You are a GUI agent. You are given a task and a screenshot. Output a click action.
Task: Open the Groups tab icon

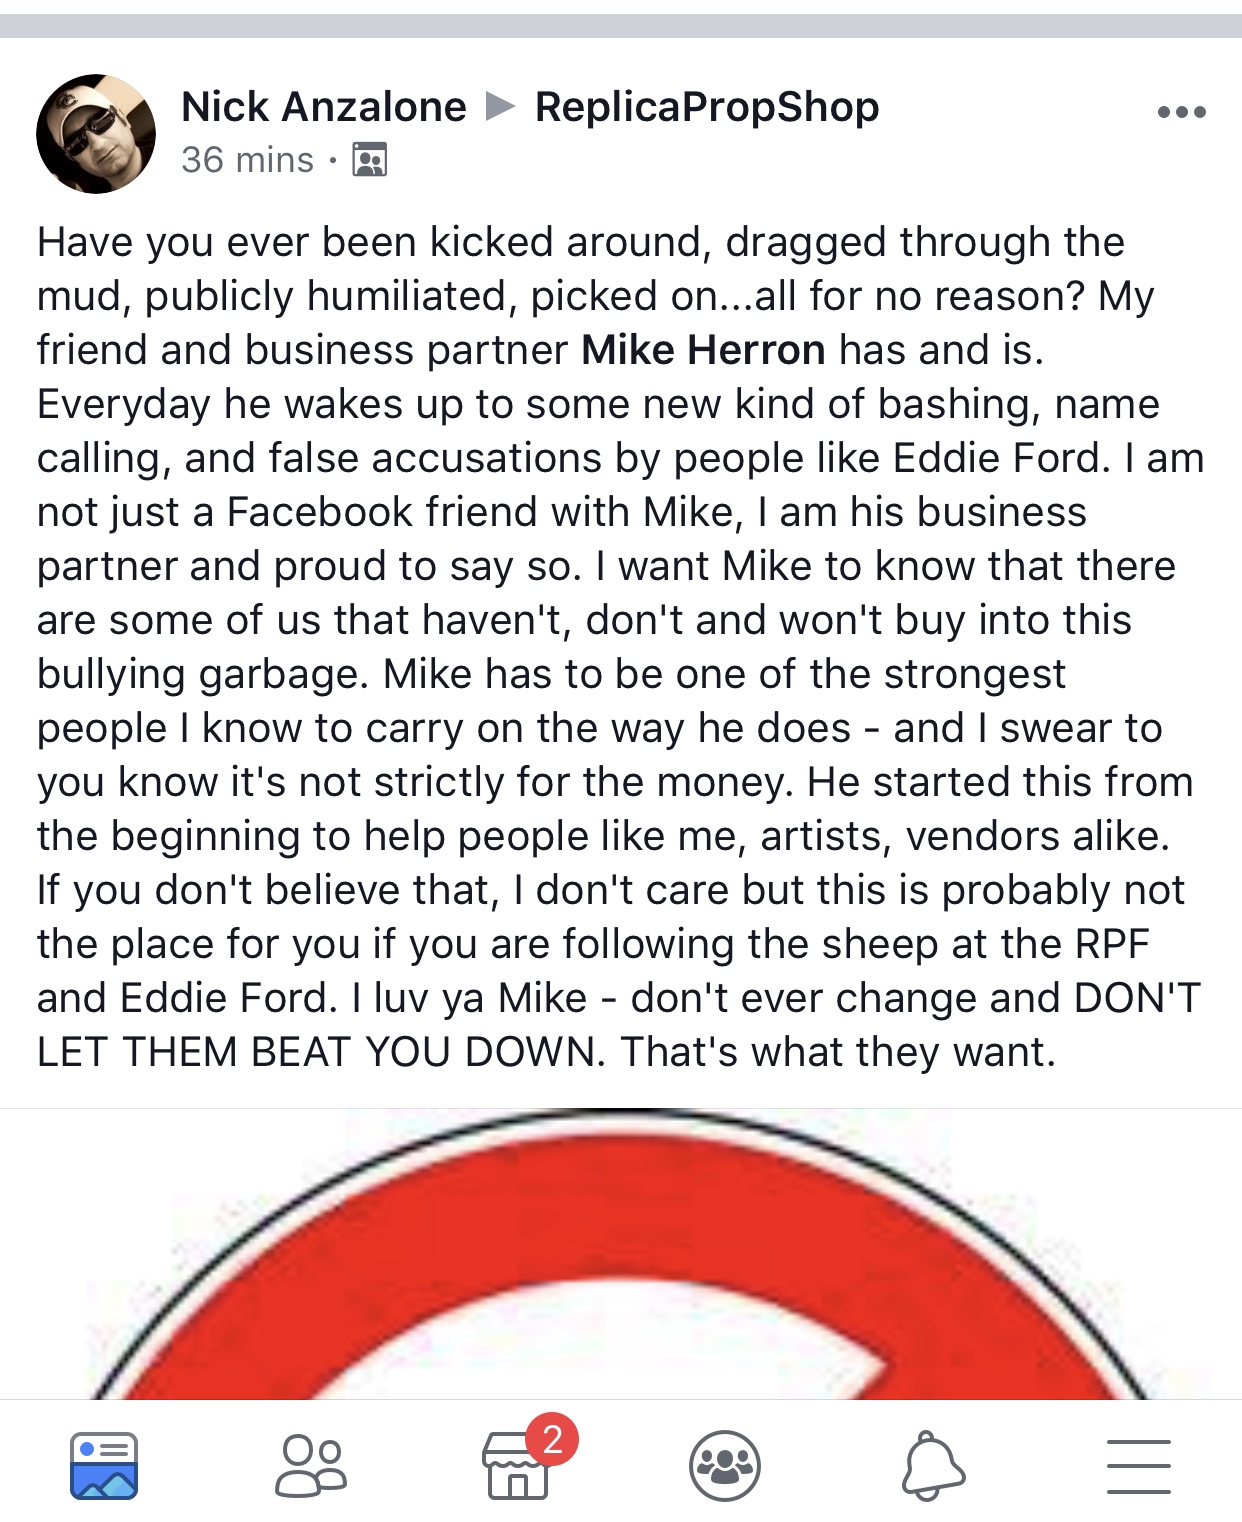pos(725,1466)
